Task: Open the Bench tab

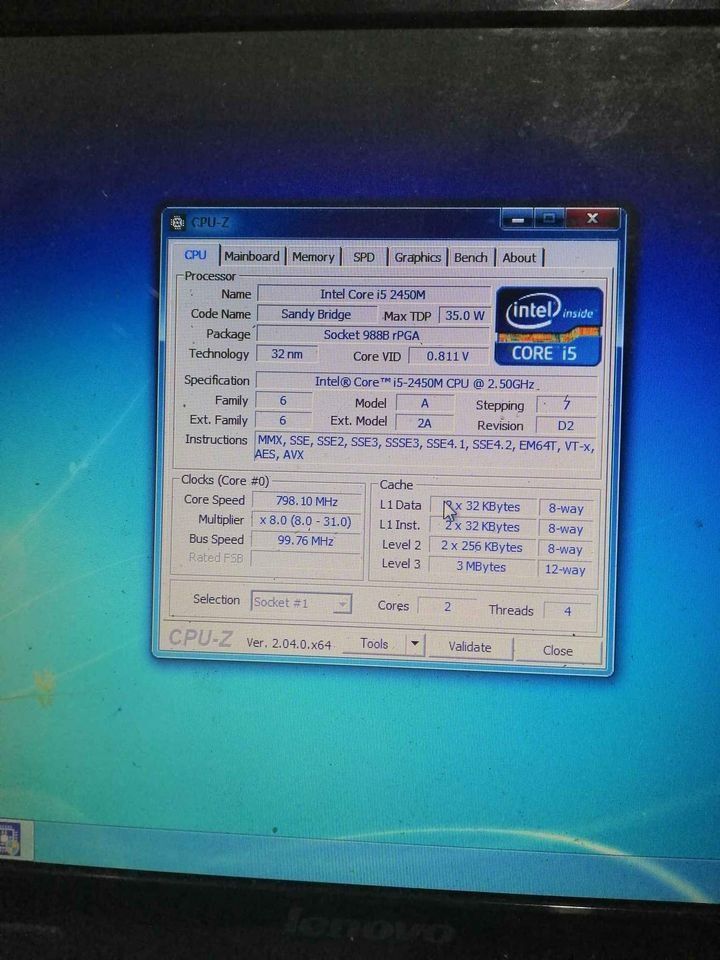Action: click(x=470, y=258)
